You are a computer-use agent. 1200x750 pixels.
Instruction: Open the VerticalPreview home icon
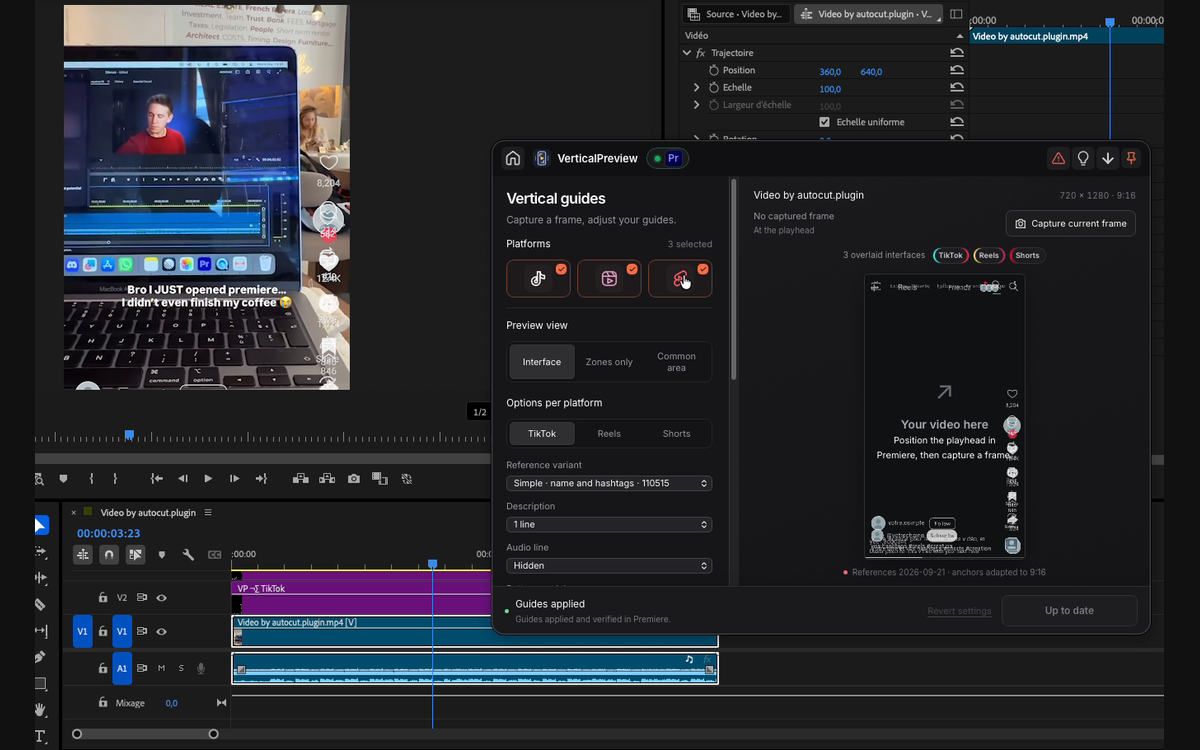click(513, 158)
